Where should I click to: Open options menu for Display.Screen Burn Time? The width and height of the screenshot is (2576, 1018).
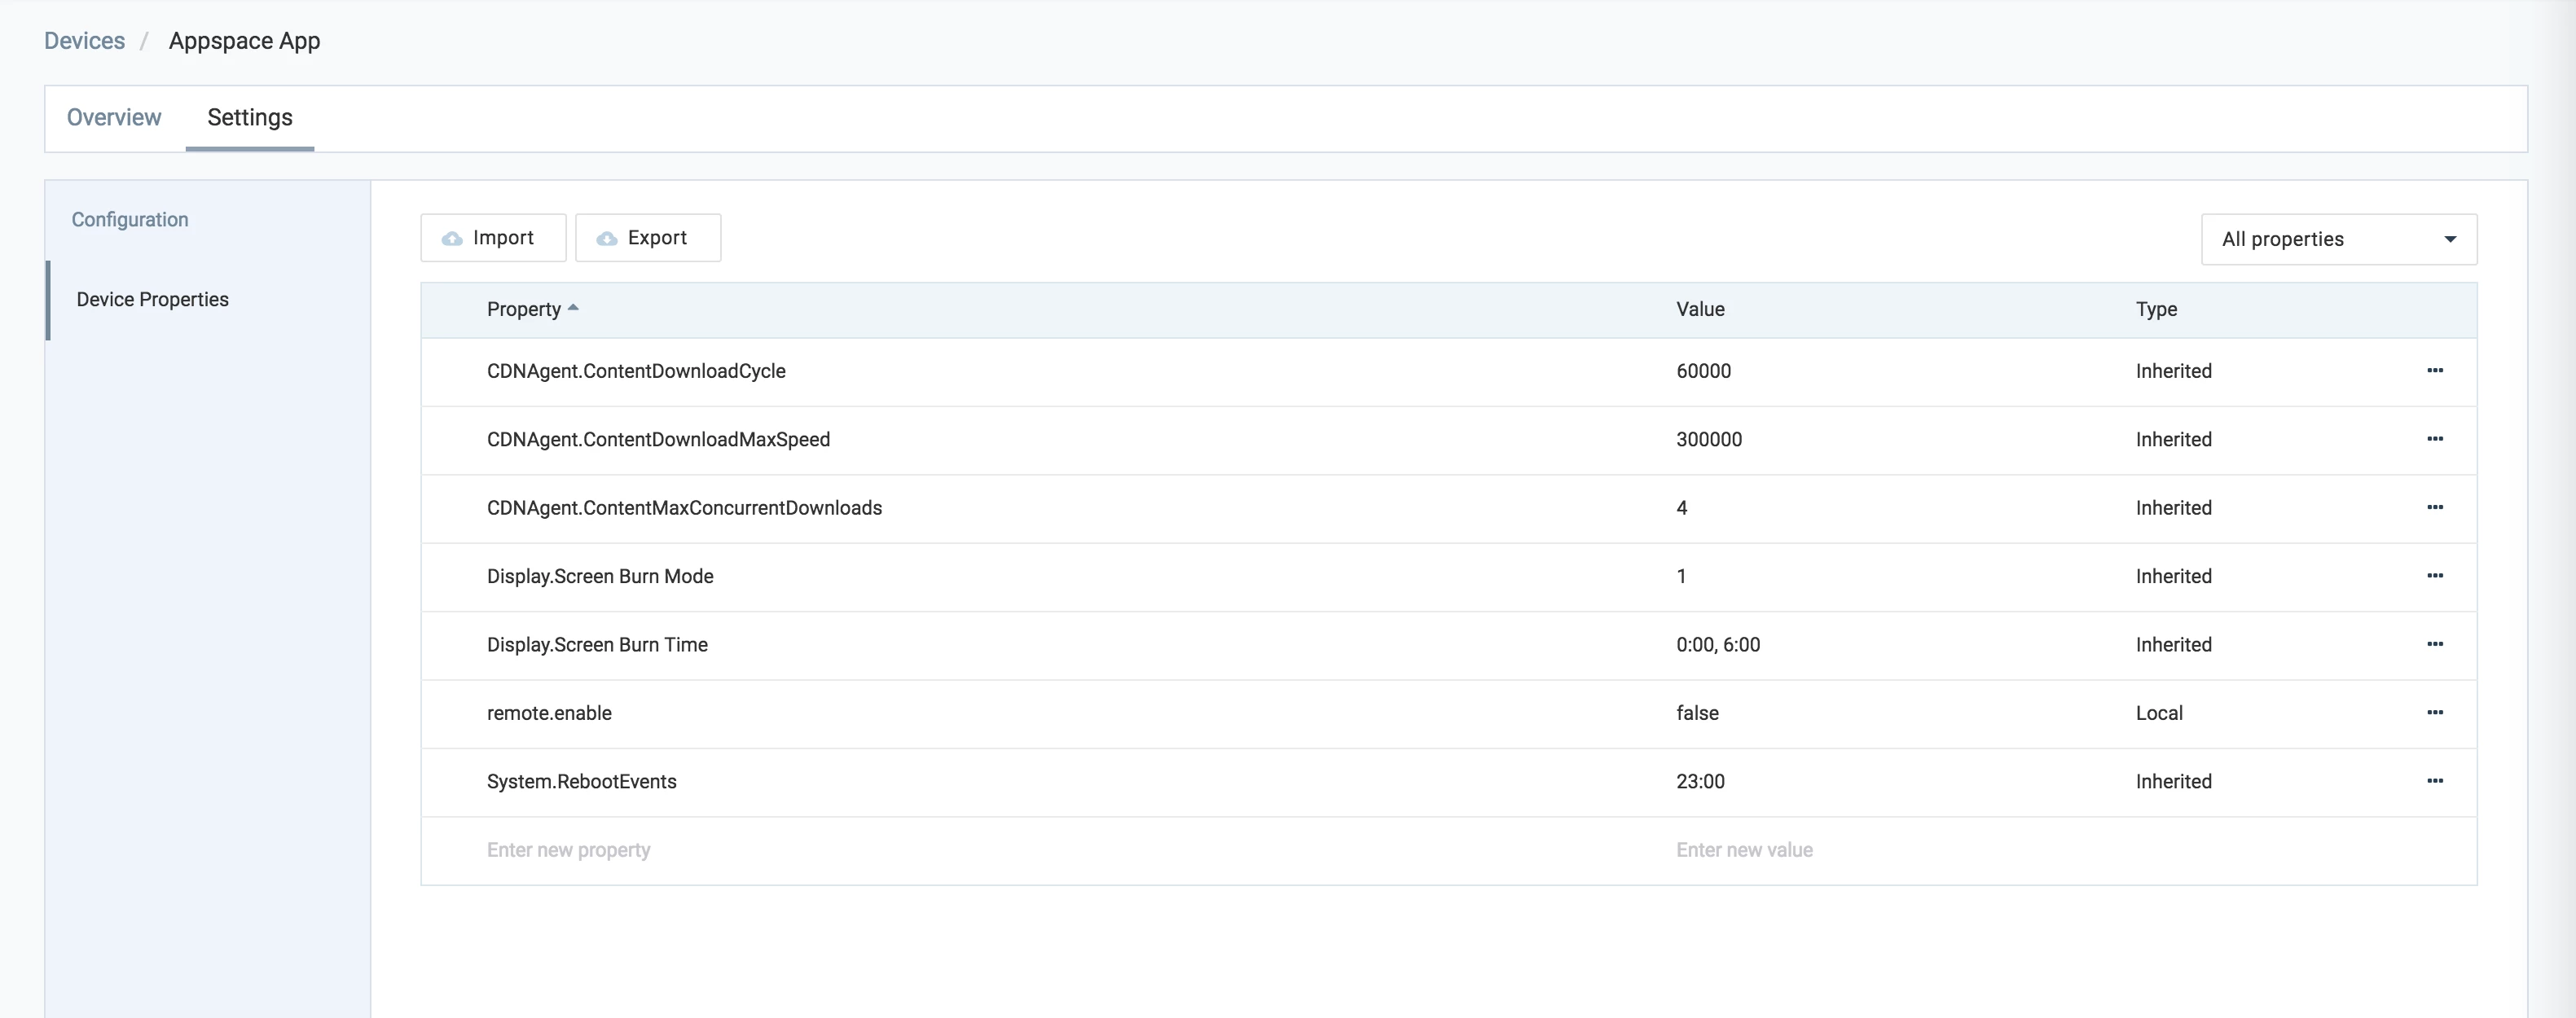click(2434, 644)
